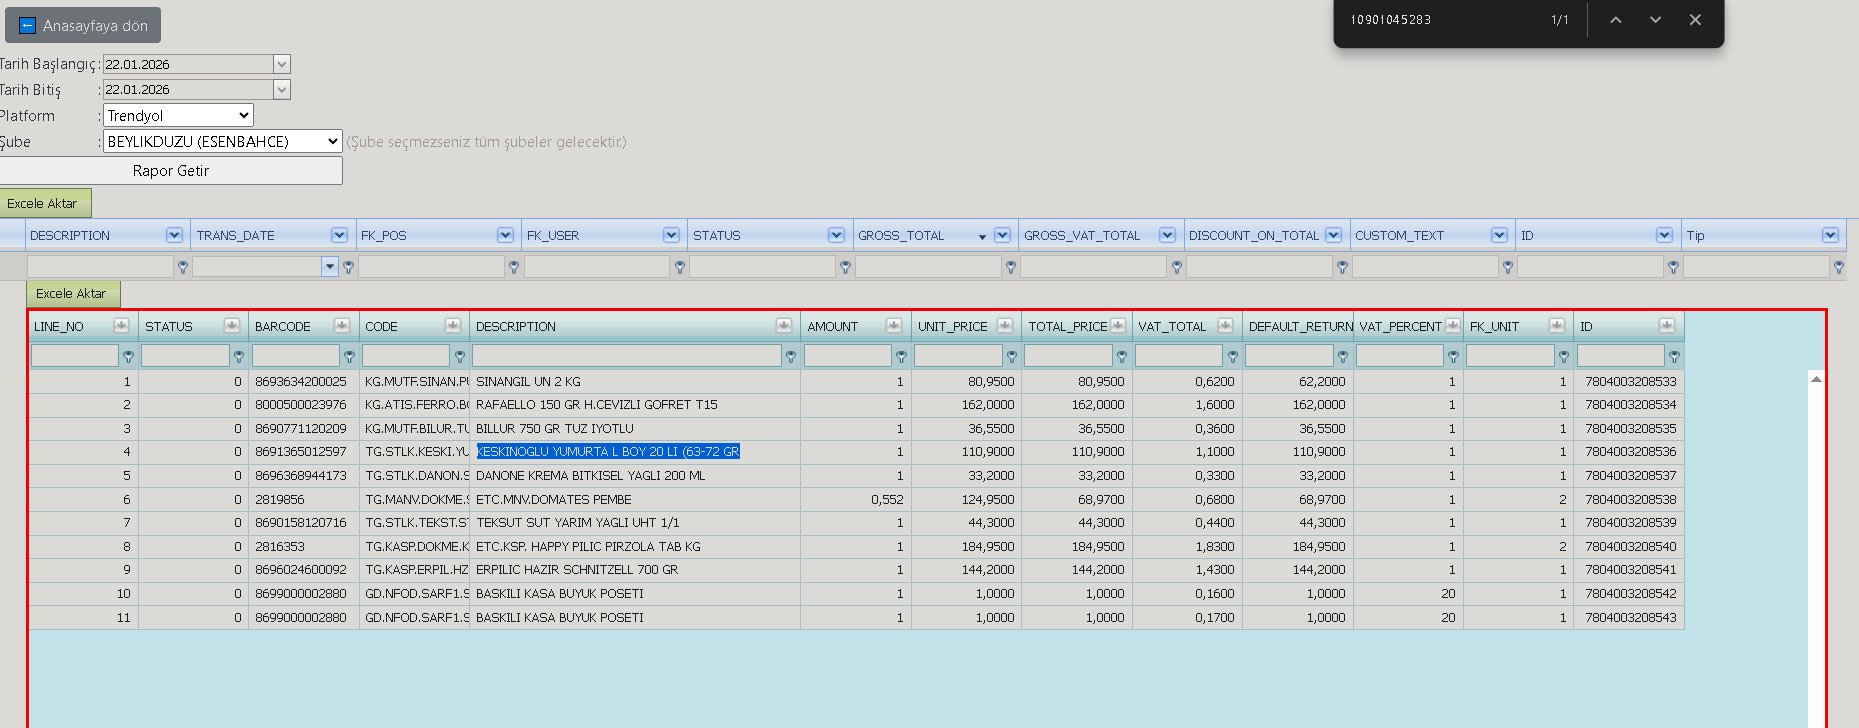Click the filter icon under TOTAL_PRICE column
The image size is (1859, 728).
[x=1122, y=356]
